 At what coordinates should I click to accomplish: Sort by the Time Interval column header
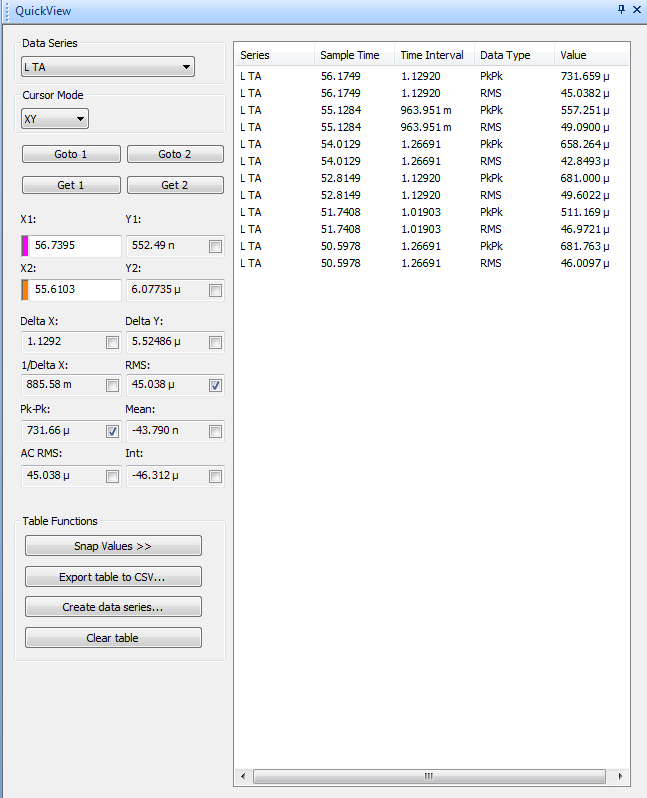(x=434, y=55)
